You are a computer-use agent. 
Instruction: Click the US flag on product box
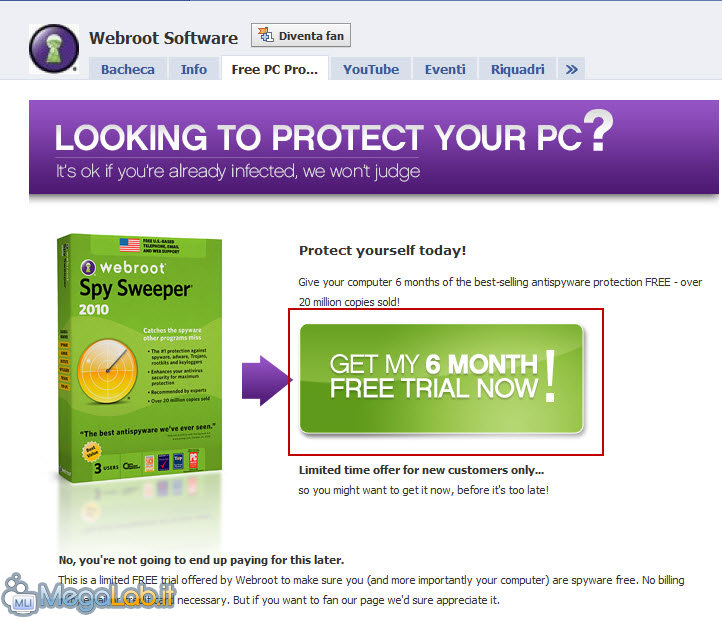129,245
